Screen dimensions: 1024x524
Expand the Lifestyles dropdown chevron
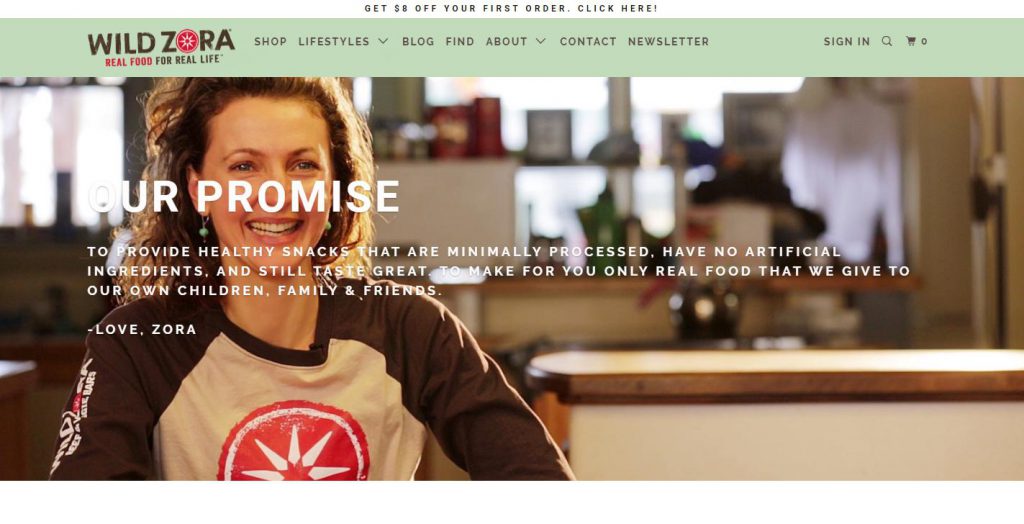tap(383, 41)
